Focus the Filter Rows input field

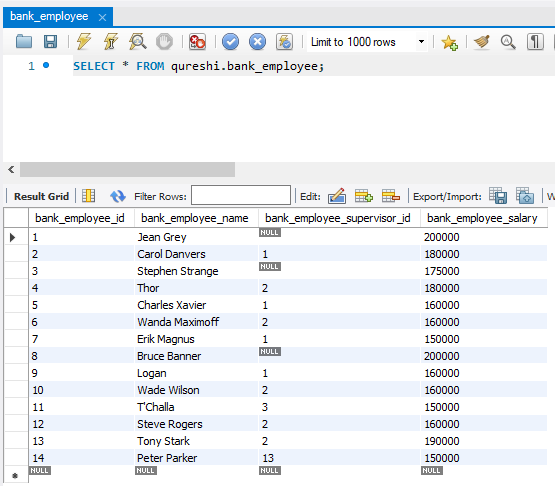(x=241, y=195)
